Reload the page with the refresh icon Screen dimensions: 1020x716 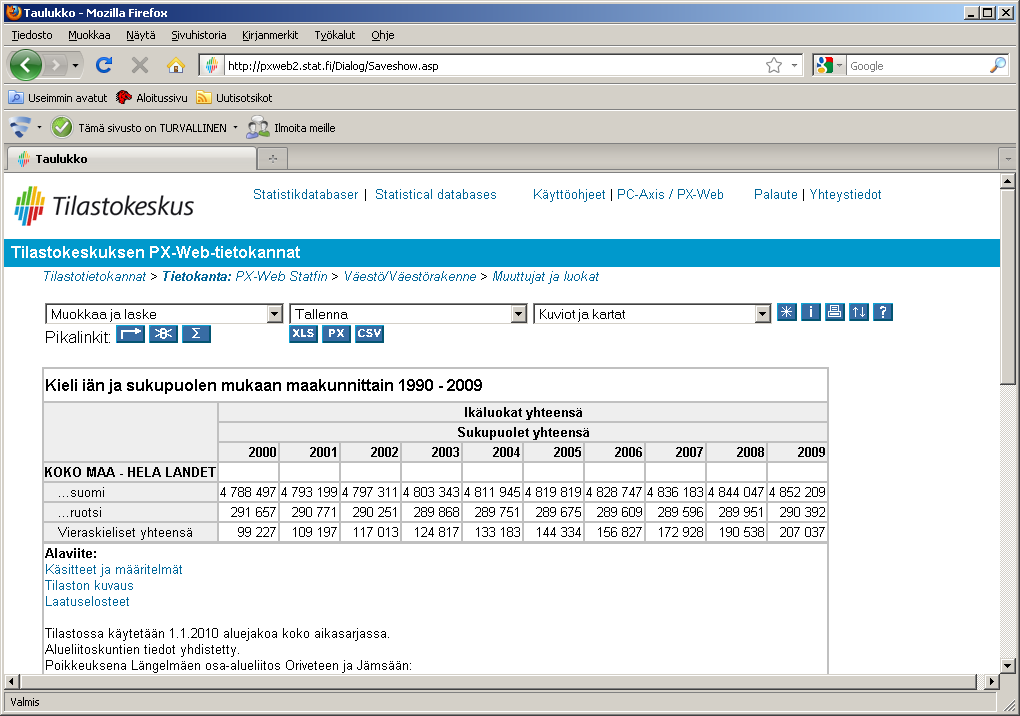tap(104, 65)
